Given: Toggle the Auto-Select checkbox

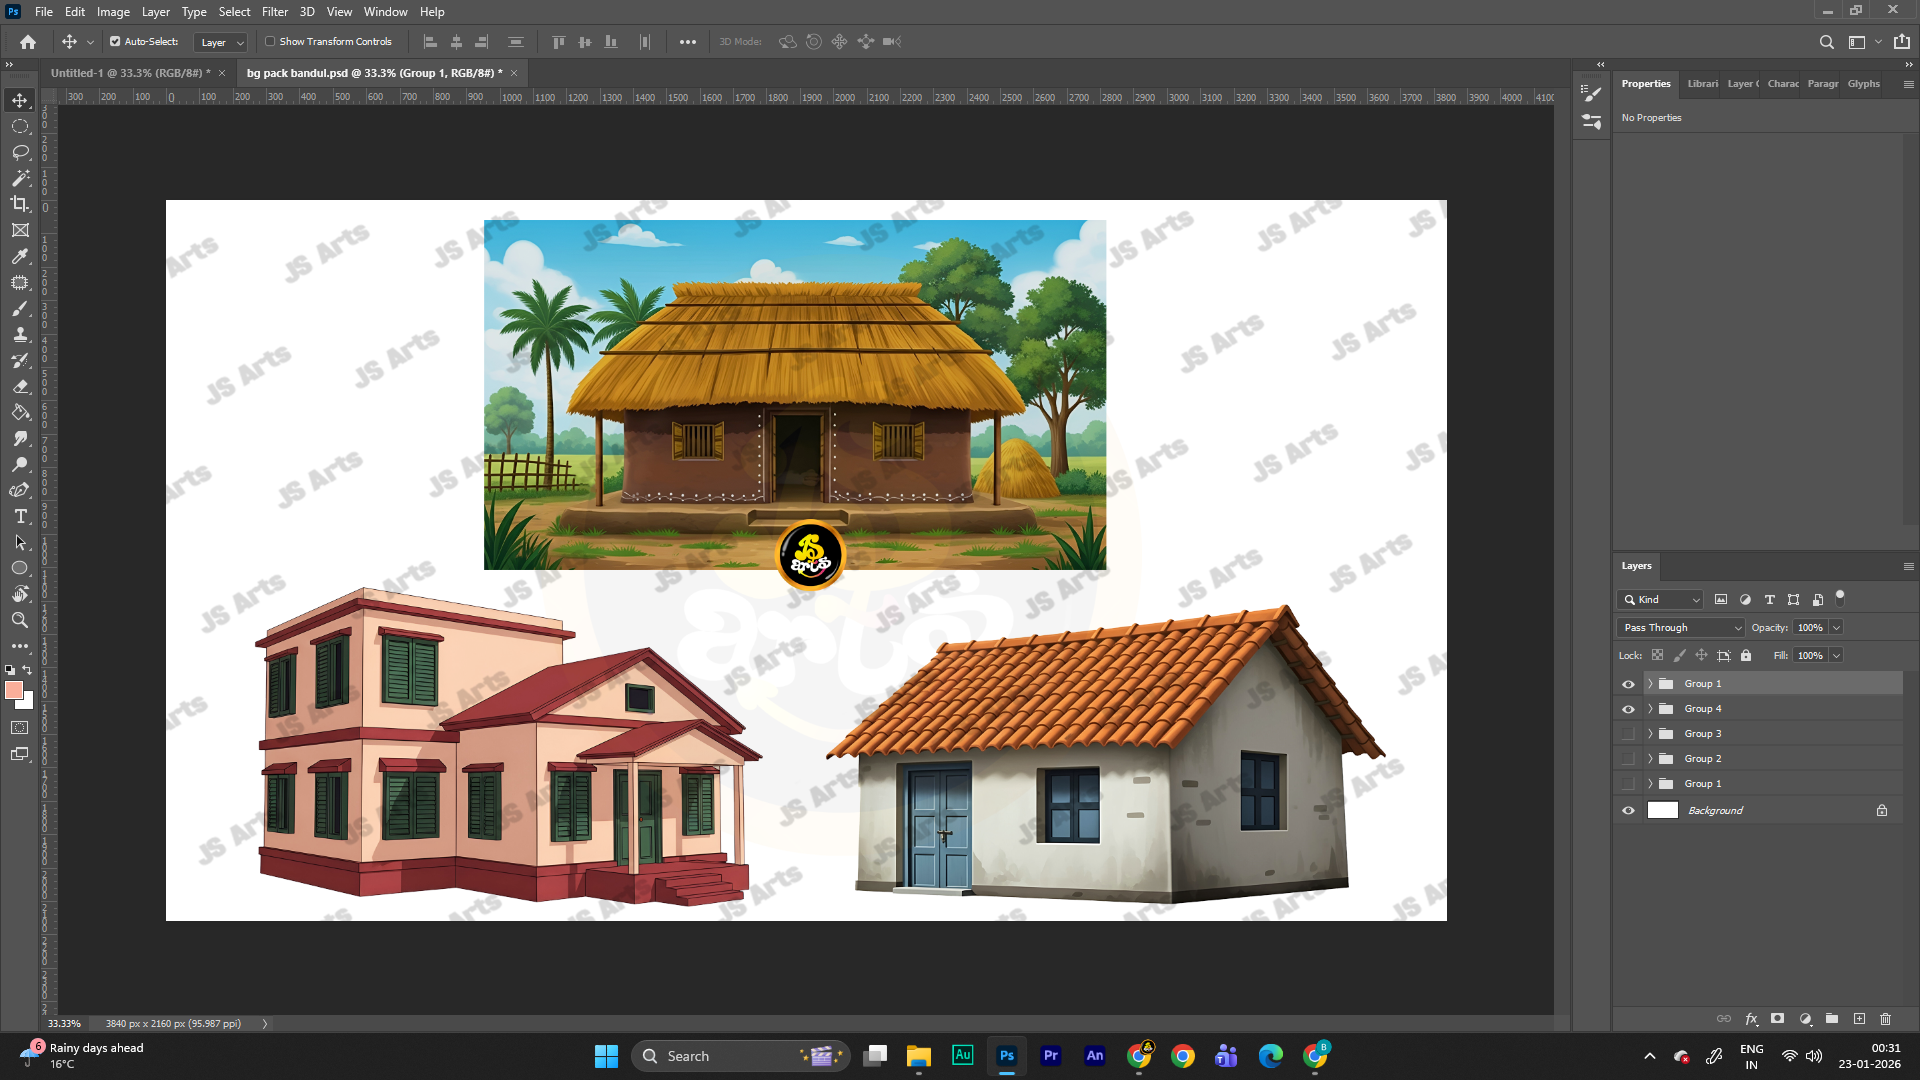Looking at the screenshot, I should (115, 42).
